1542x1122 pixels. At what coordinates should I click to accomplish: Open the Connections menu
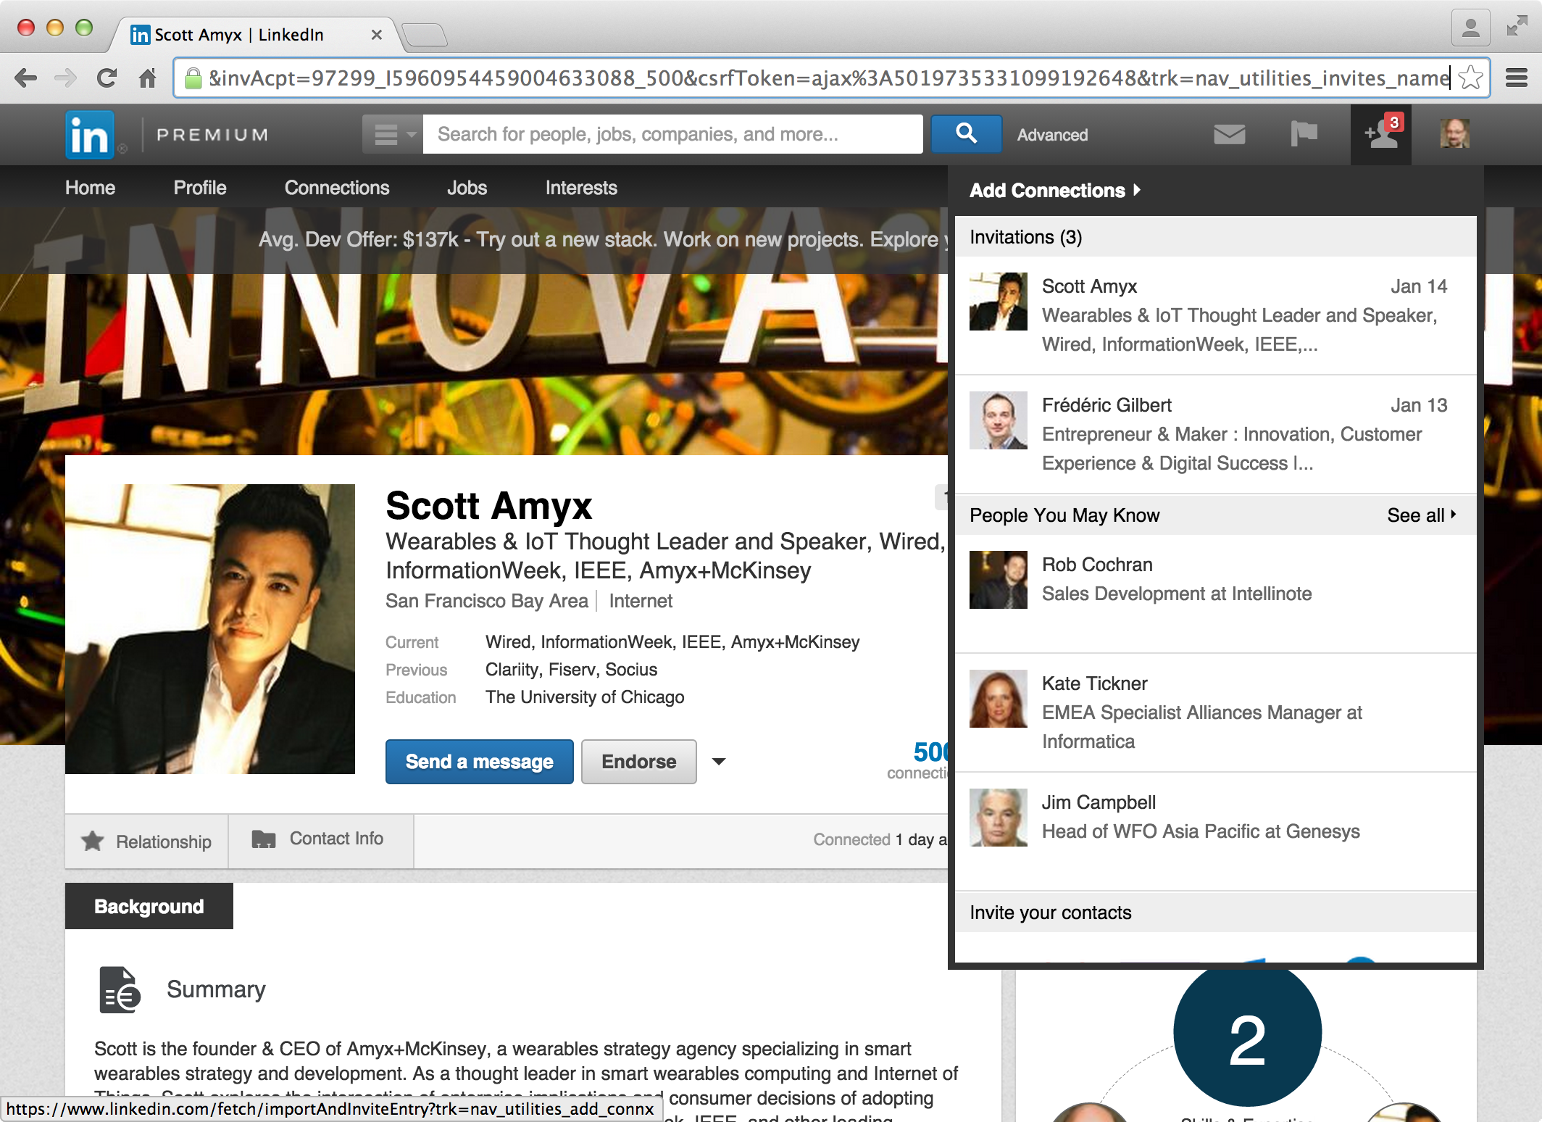click(337, 188)
